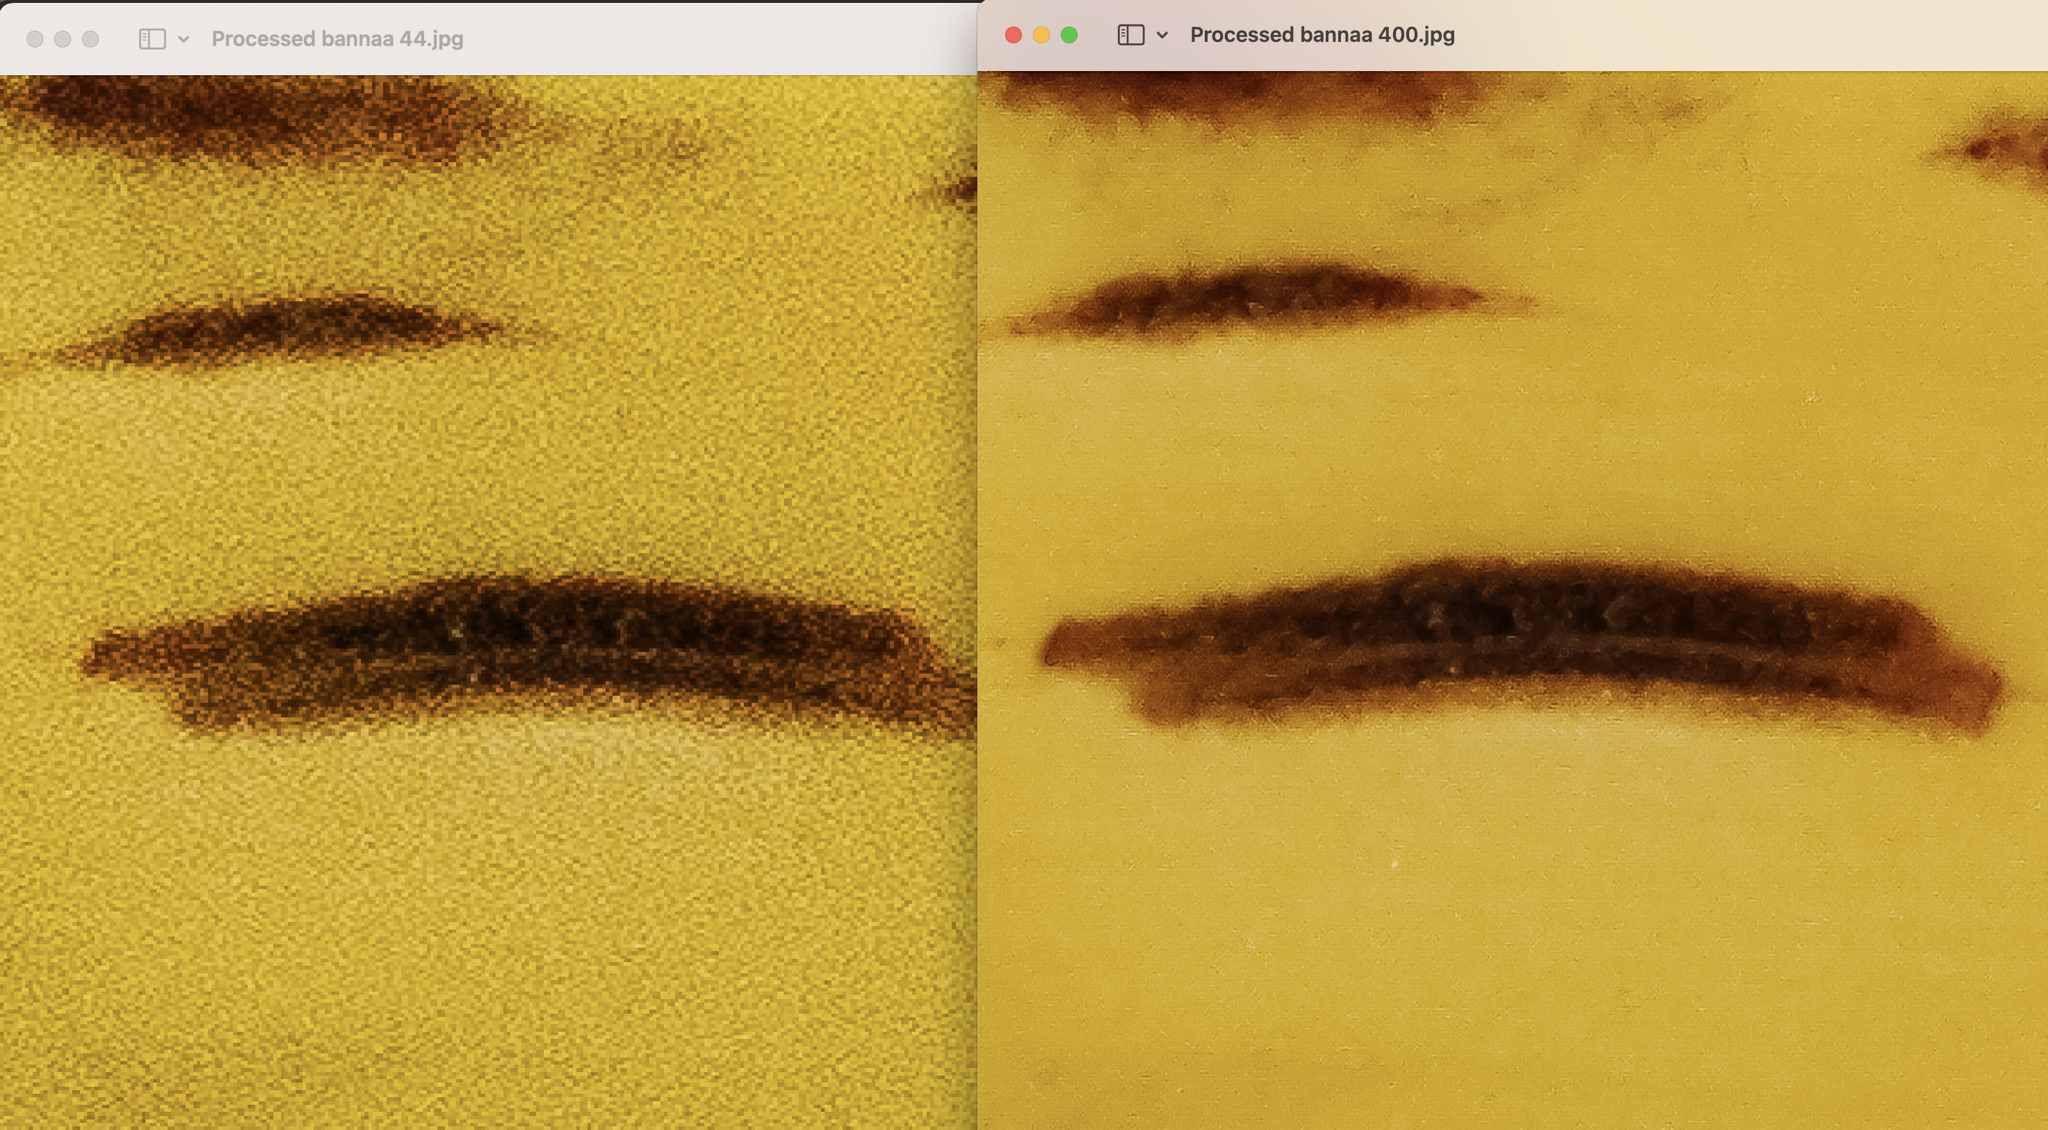
Task: Minimize the bannaa 400.jpg window with yellow button
Action: tap(1041, 35)
